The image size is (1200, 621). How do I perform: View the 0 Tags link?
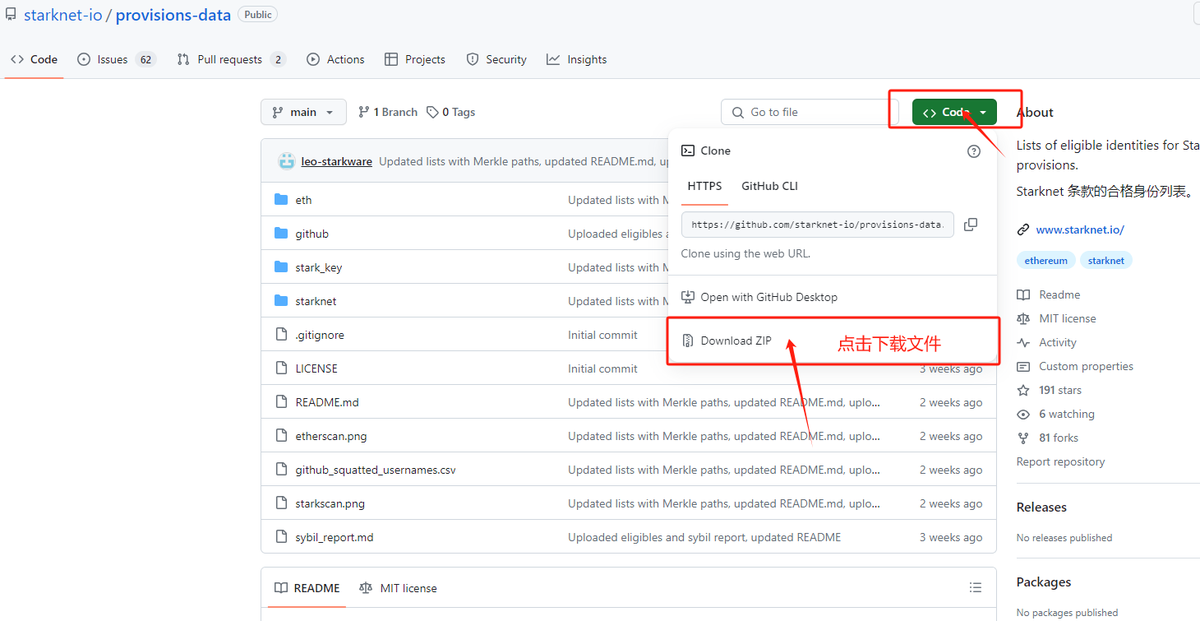[451, 112]
